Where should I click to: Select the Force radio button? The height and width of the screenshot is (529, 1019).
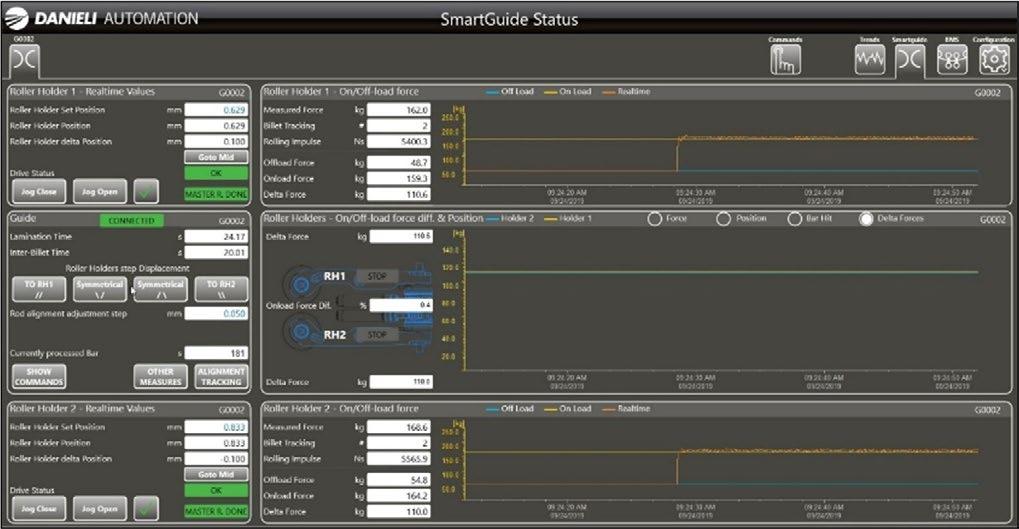pos(654,219)
